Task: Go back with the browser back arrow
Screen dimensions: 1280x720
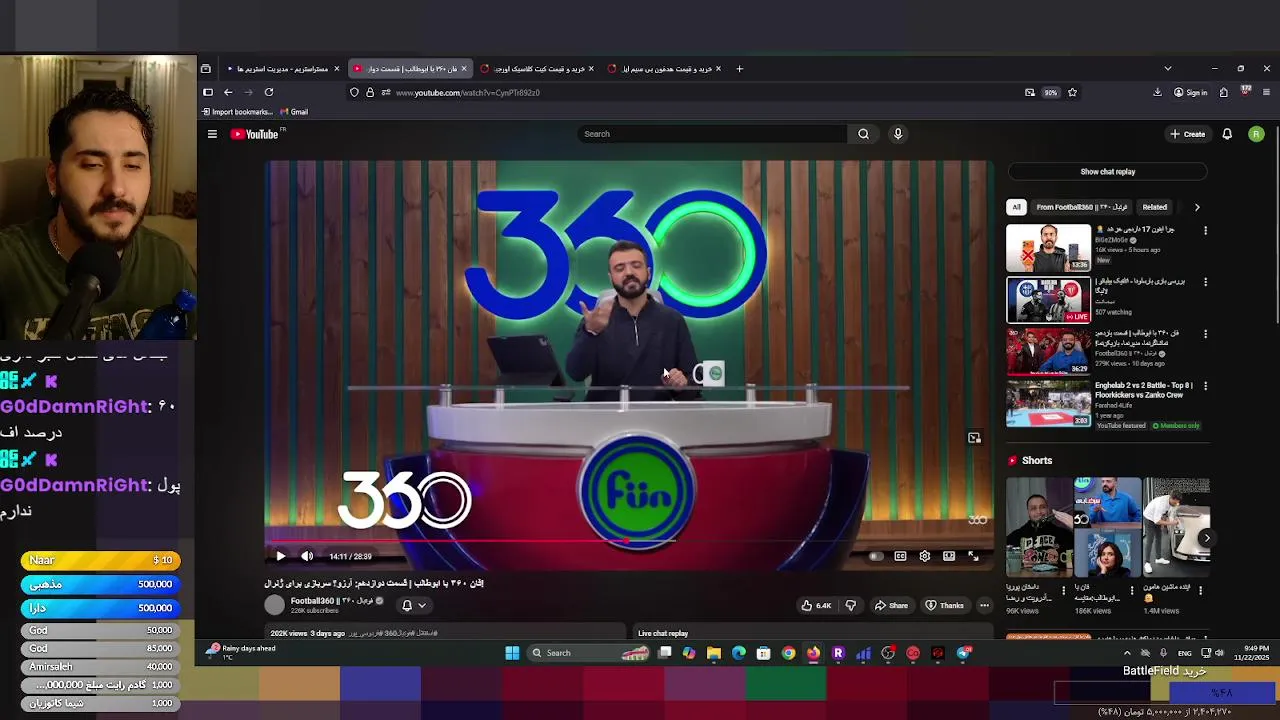Action: pyautogui.click(x=228, y=92)
